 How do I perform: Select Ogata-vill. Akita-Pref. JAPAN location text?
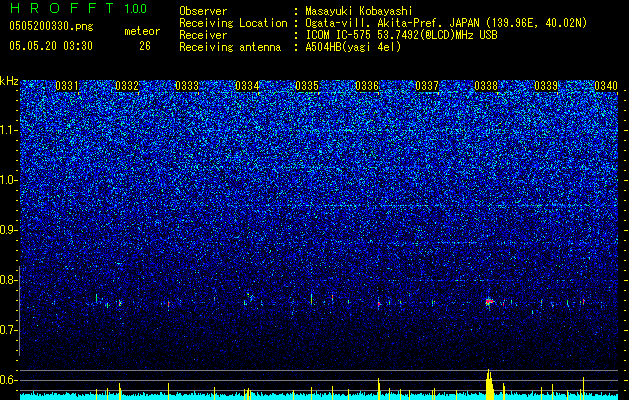coord(446,23)
